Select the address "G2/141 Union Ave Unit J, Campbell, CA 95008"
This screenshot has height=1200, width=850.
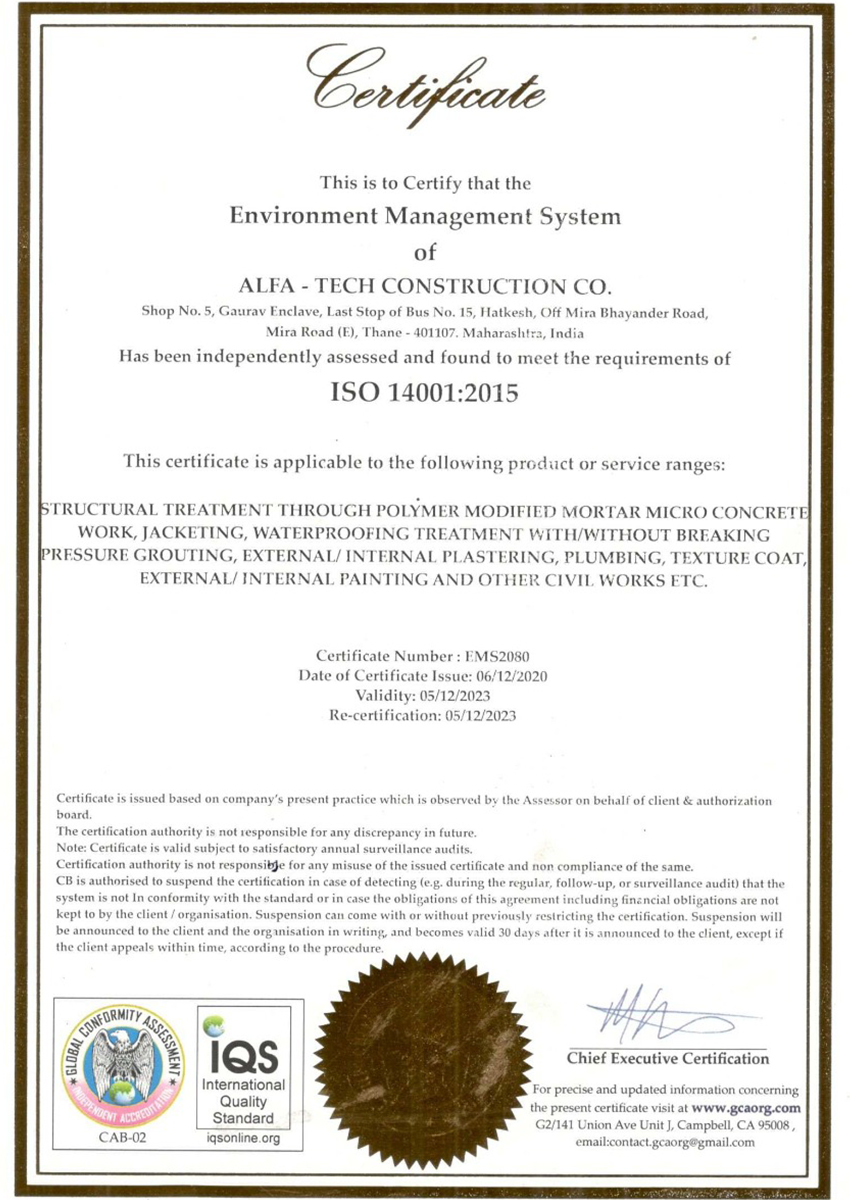coord(664,1126)
